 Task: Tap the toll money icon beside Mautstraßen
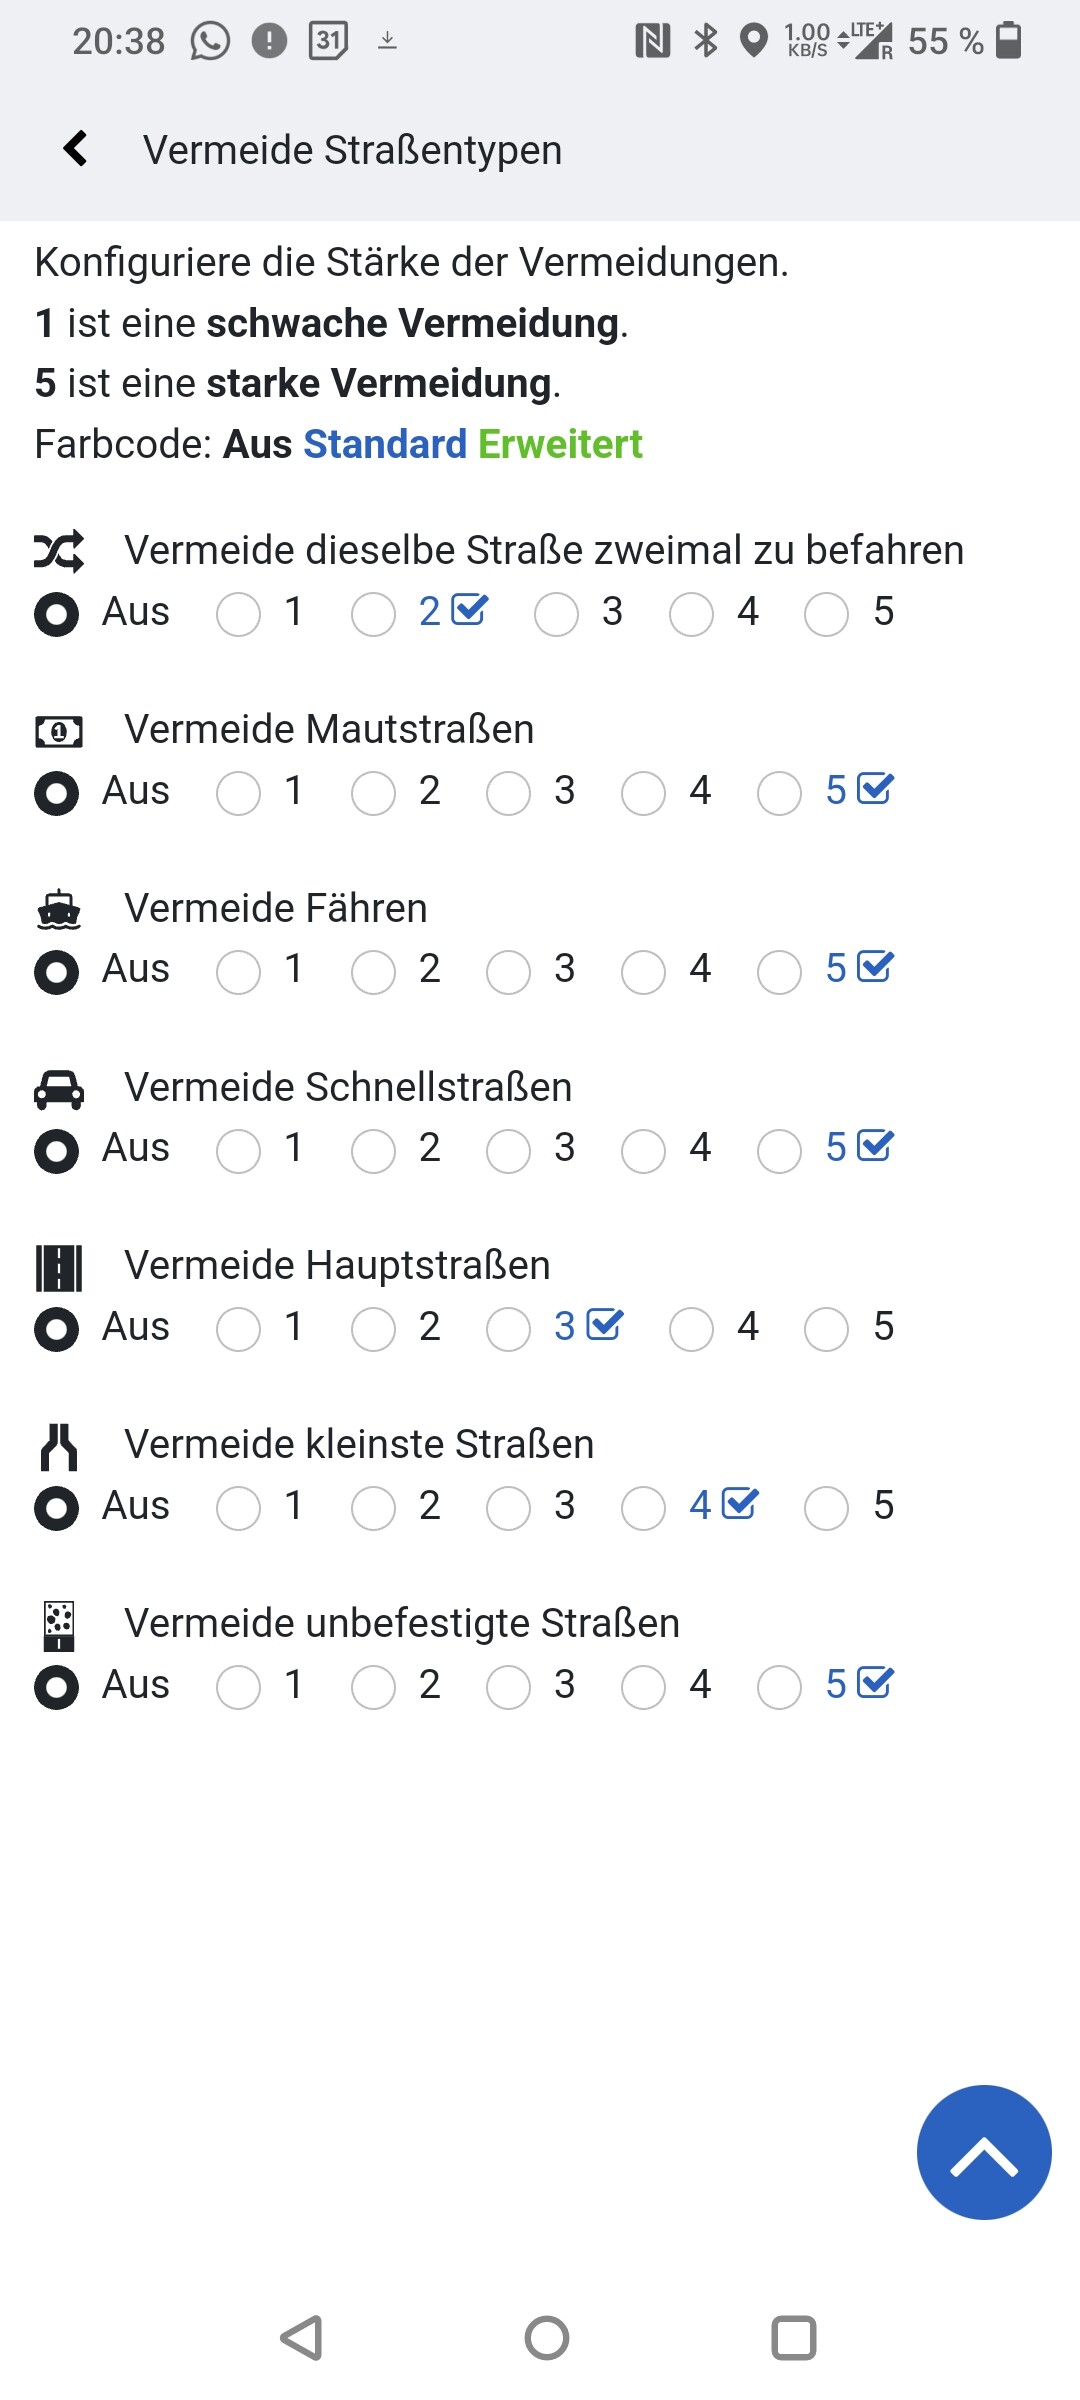(59, 731)
